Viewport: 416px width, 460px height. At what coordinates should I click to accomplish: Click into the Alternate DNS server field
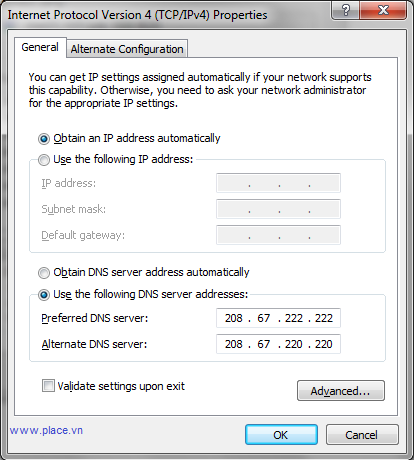[x=278, y=344]
